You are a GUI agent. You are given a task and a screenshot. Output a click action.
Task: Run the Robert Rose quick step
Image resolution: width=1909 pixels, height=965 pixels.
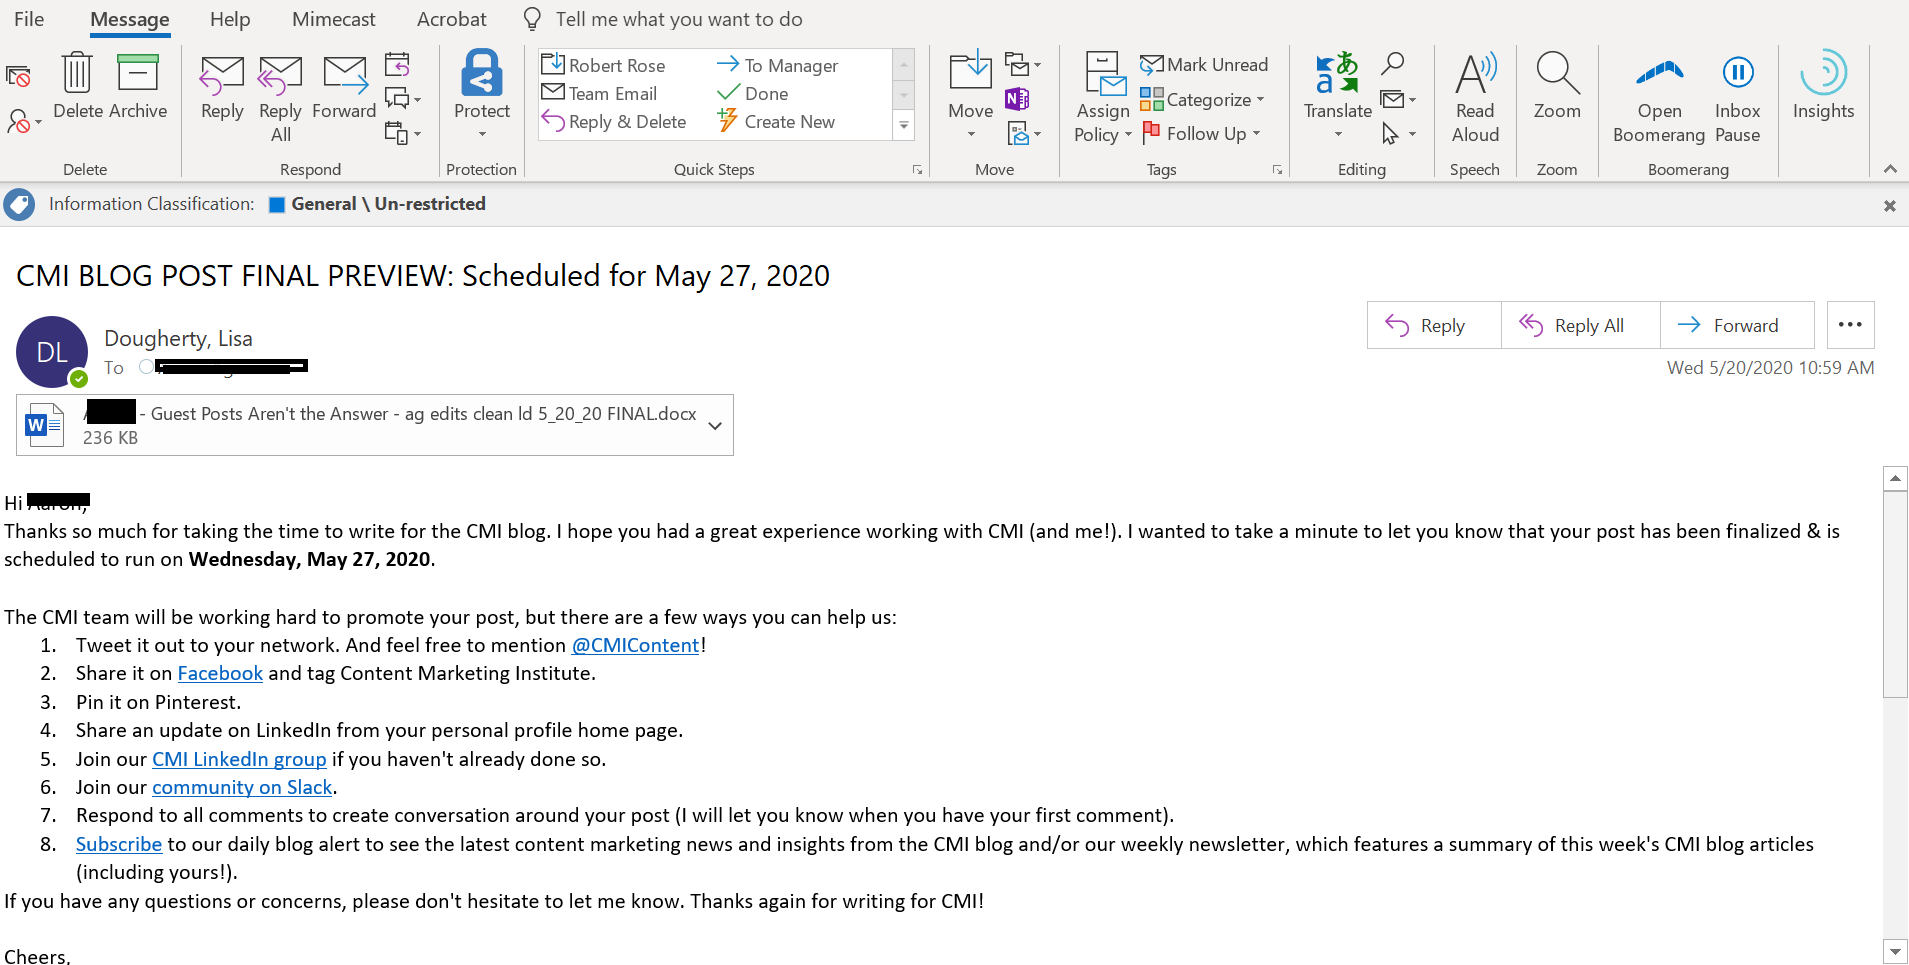pyautogui.click(x=604, y=65)
